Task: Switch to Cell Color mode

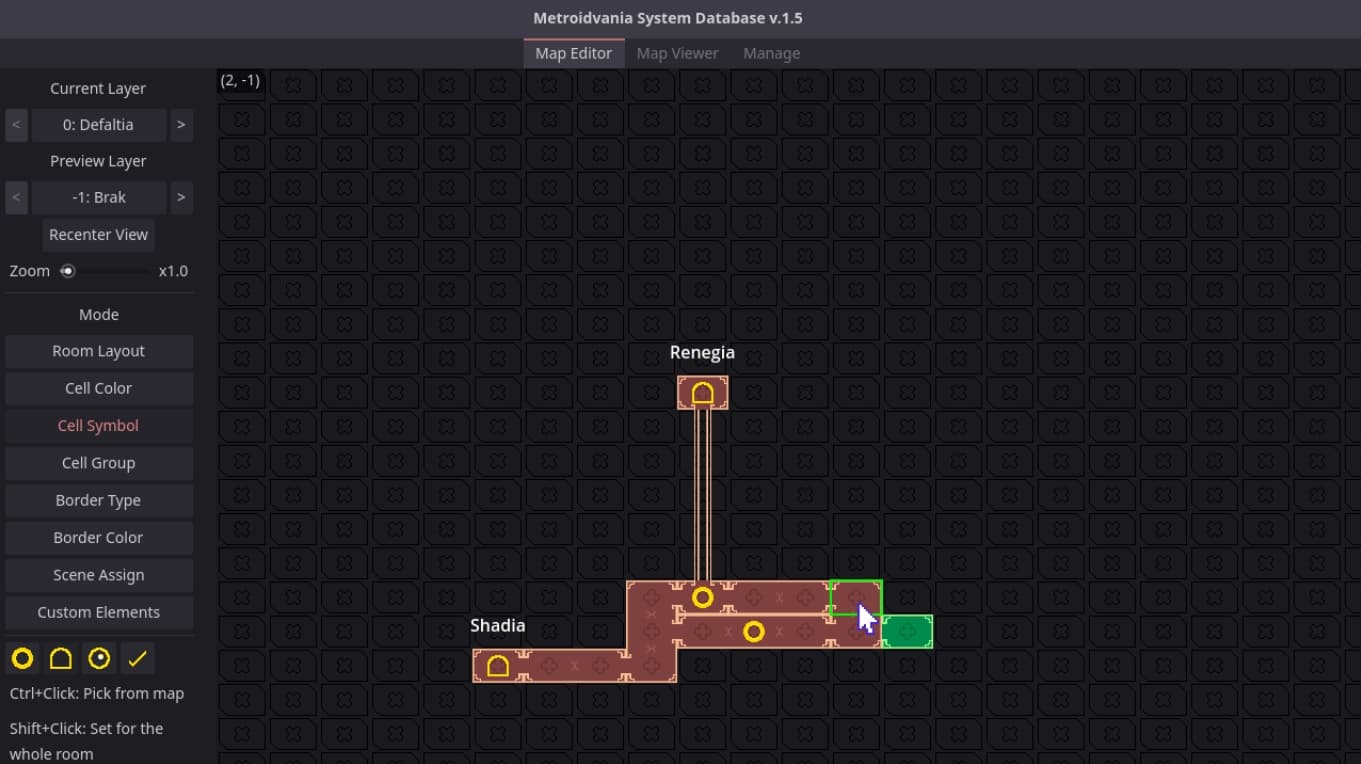Action: (98, 388)
